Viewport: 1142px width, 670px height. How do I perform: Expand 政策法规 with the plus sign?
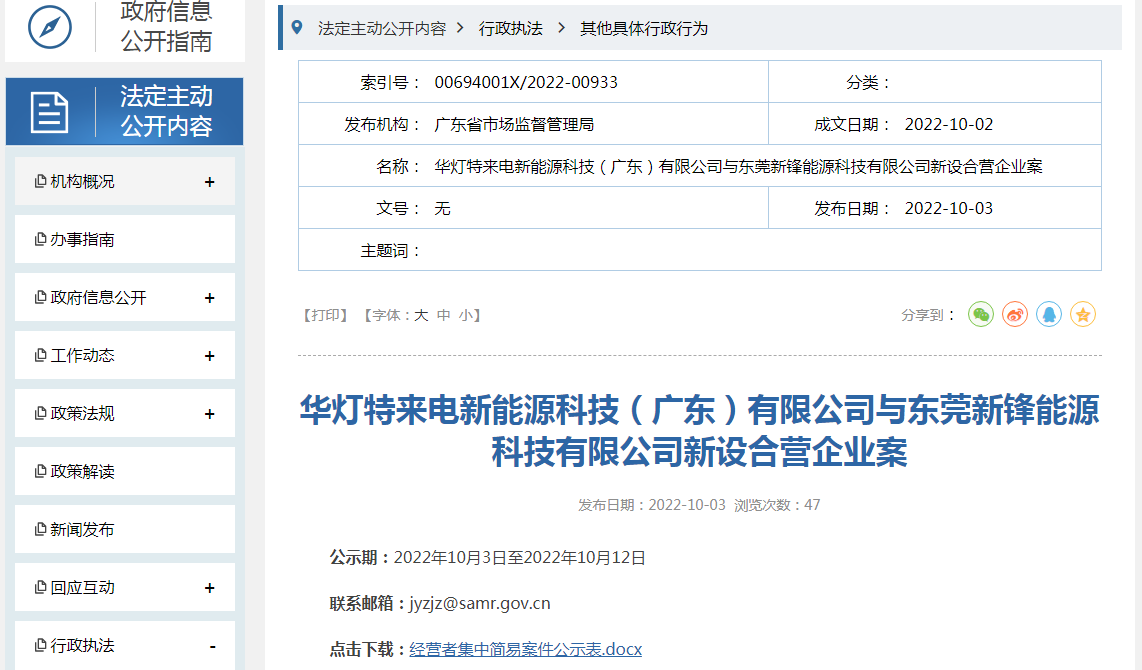point(210,414)
